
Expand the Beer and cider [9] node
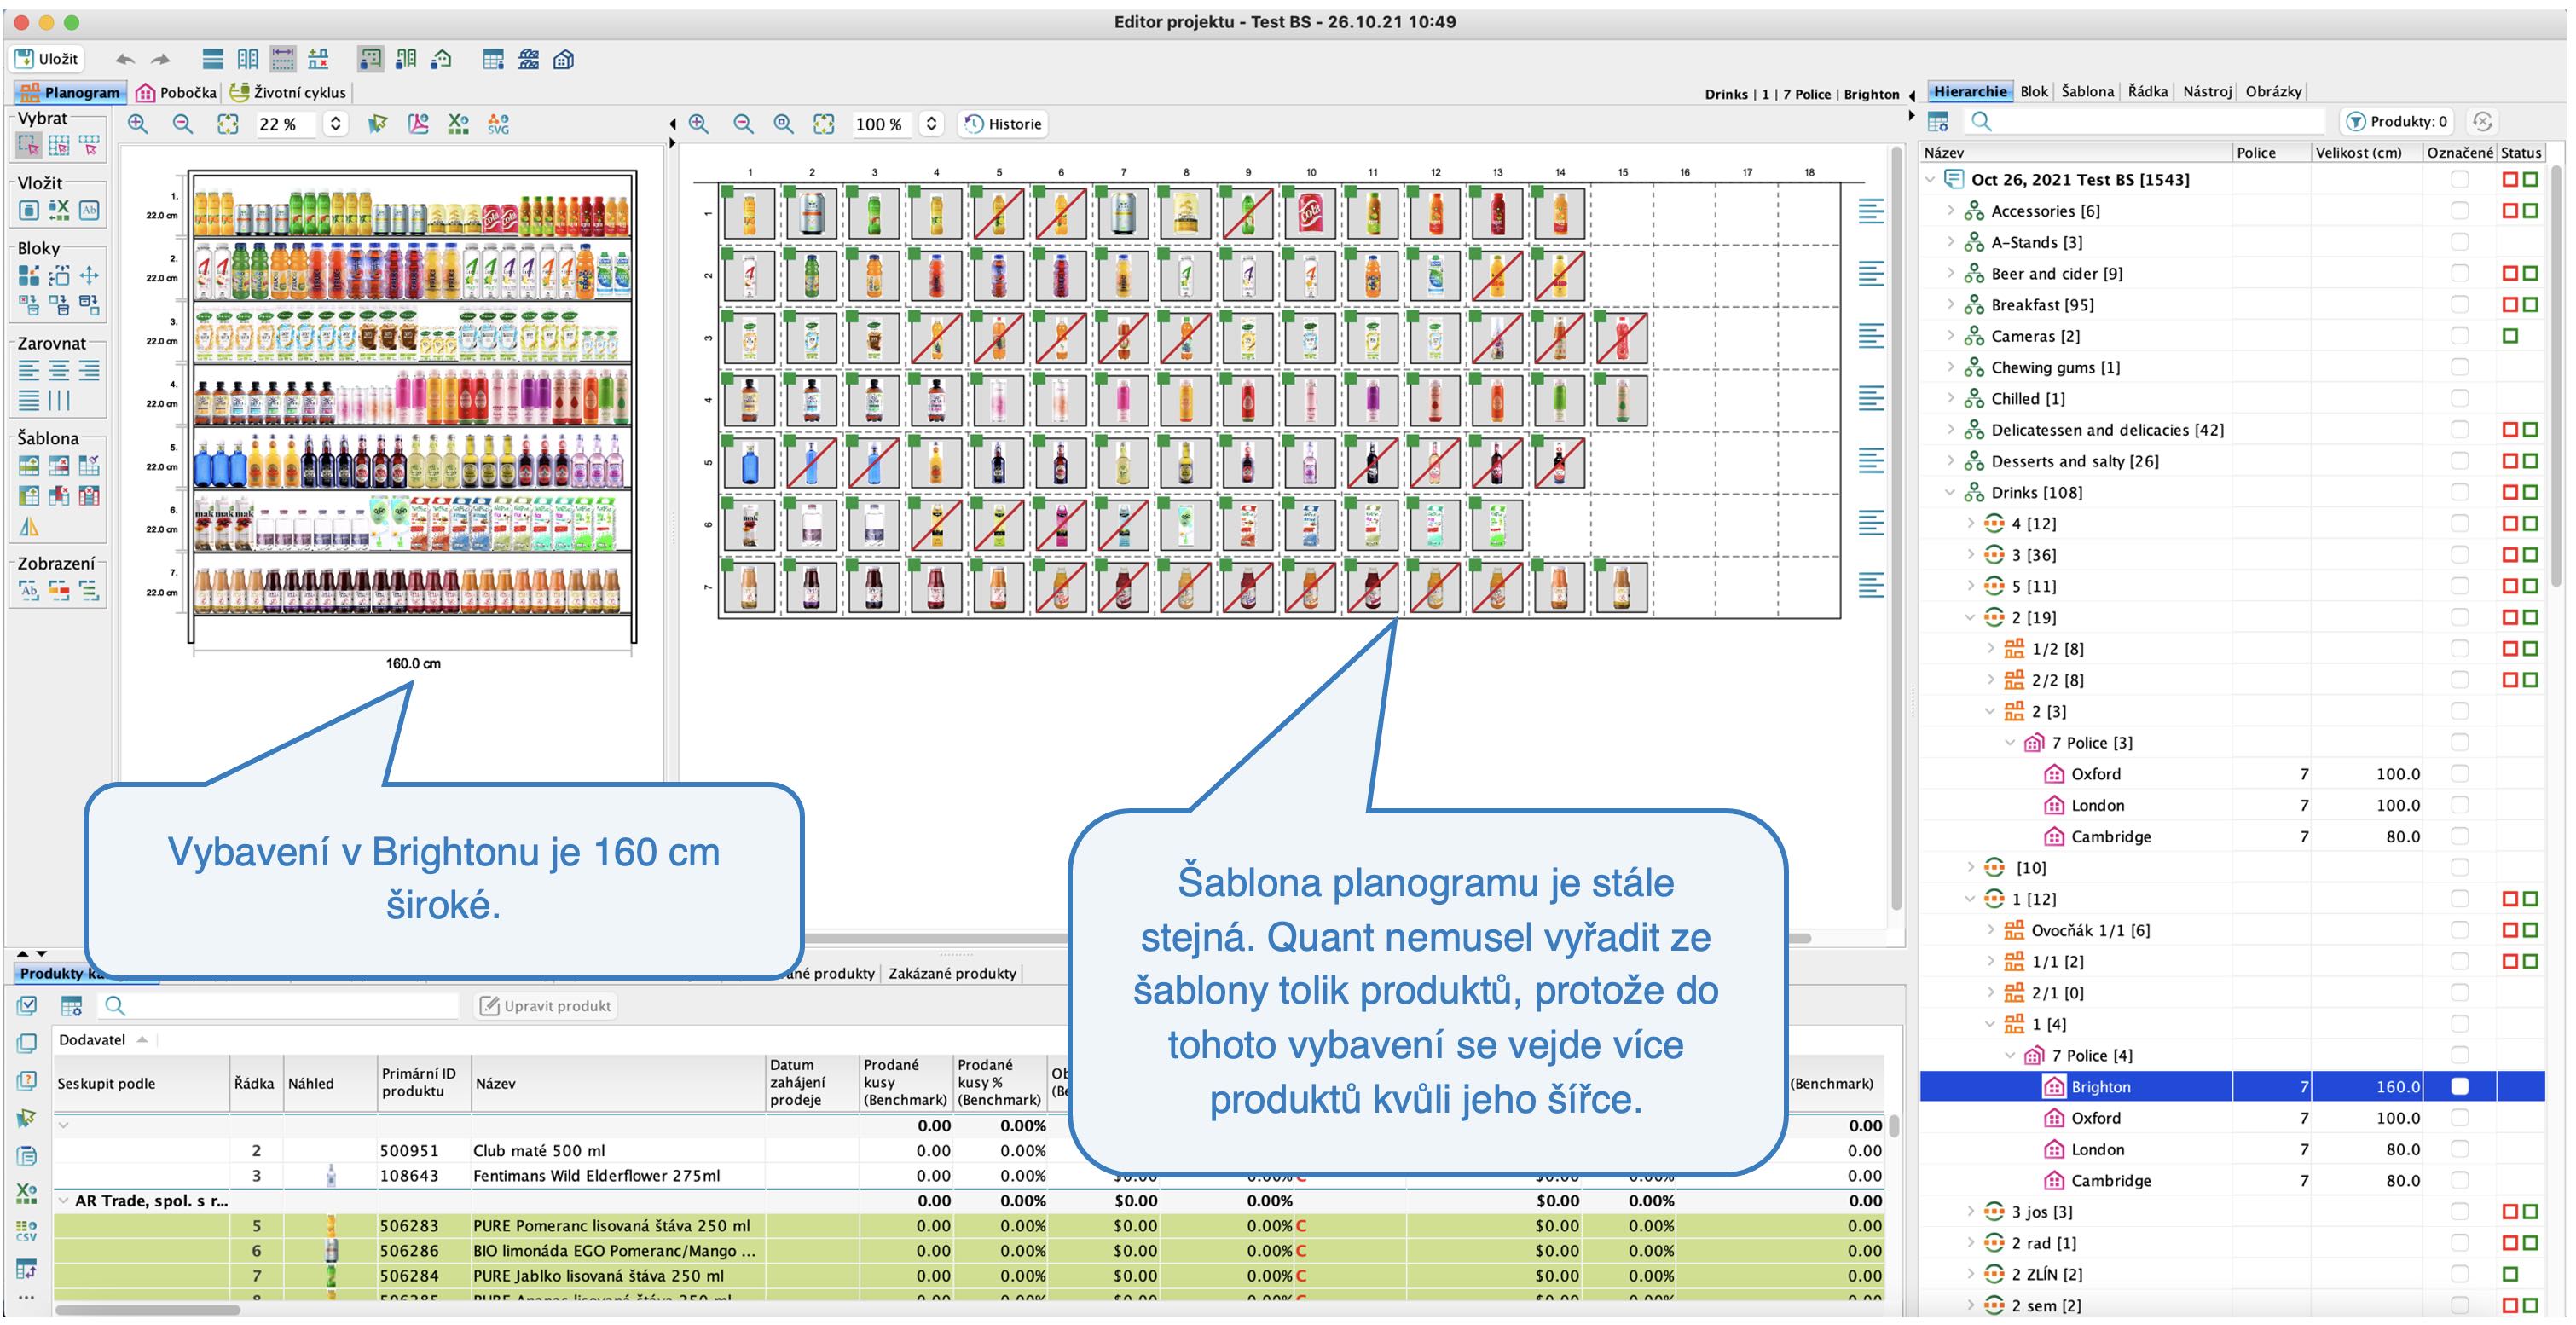click(x=1950, y=273)
